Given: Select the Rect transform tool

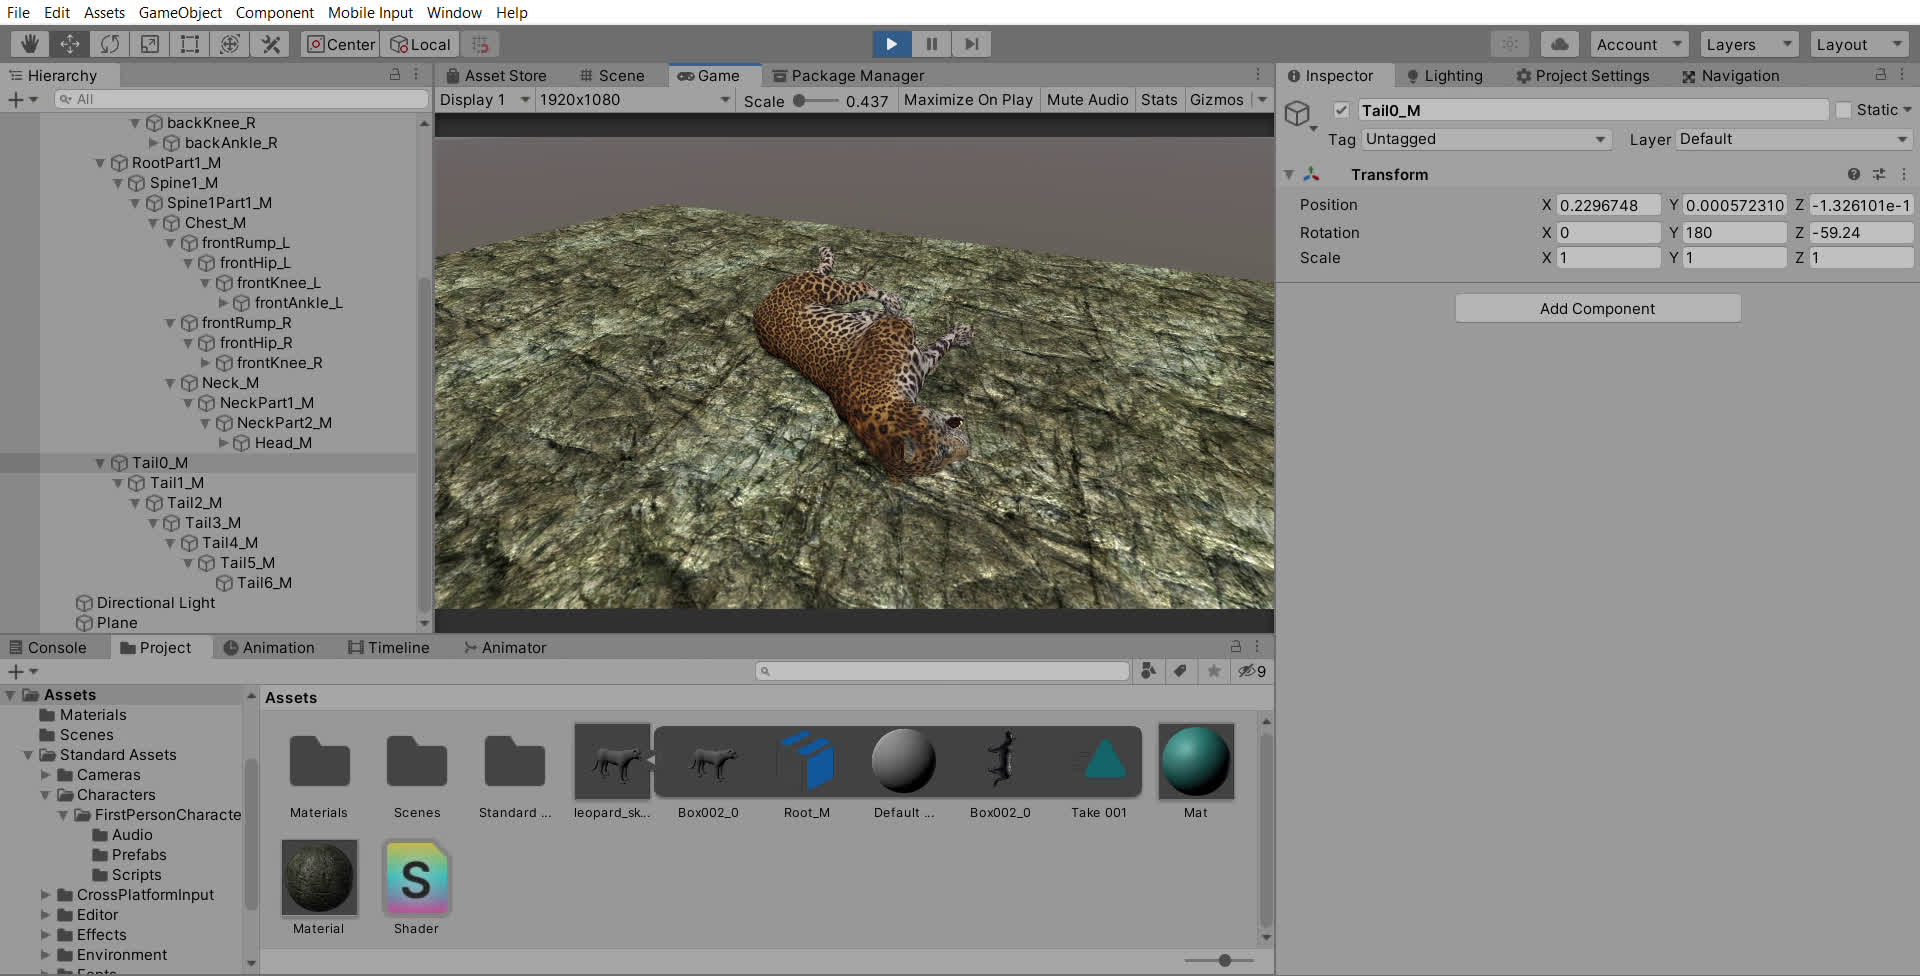Looking at the screenshot, I should [x=190, y=44].
